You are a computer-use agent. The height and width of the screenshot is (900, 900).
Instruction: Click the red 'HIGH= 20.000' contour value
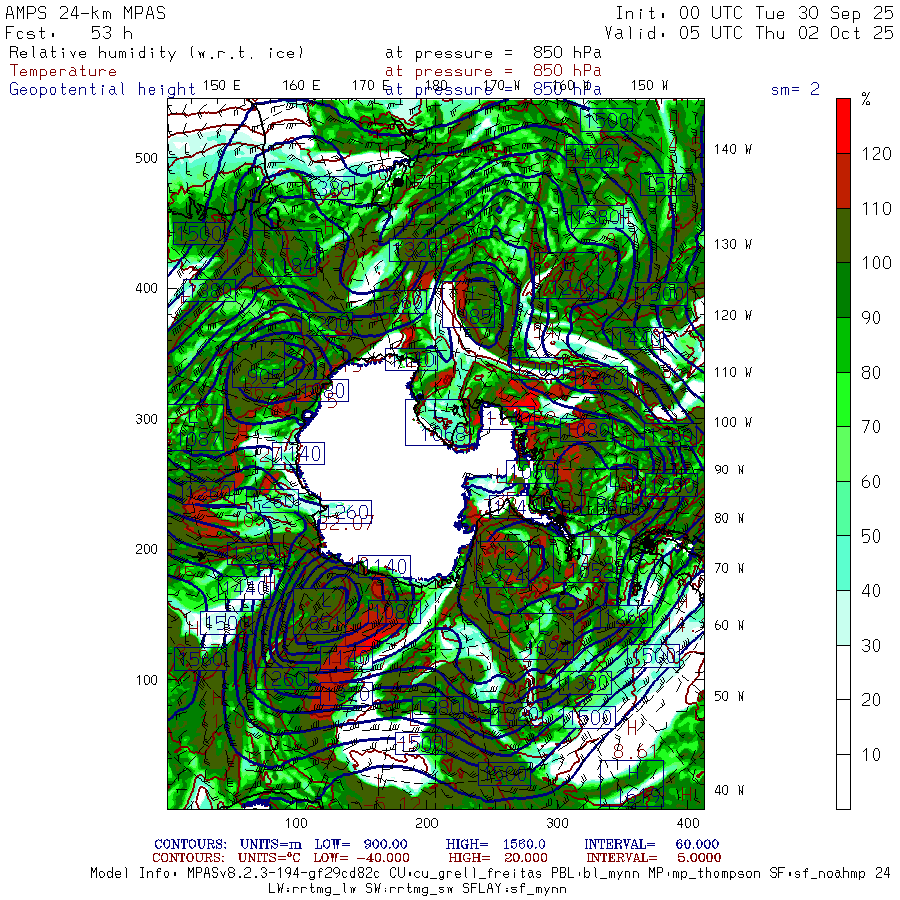pyautogui.click(x=498, y=858)
